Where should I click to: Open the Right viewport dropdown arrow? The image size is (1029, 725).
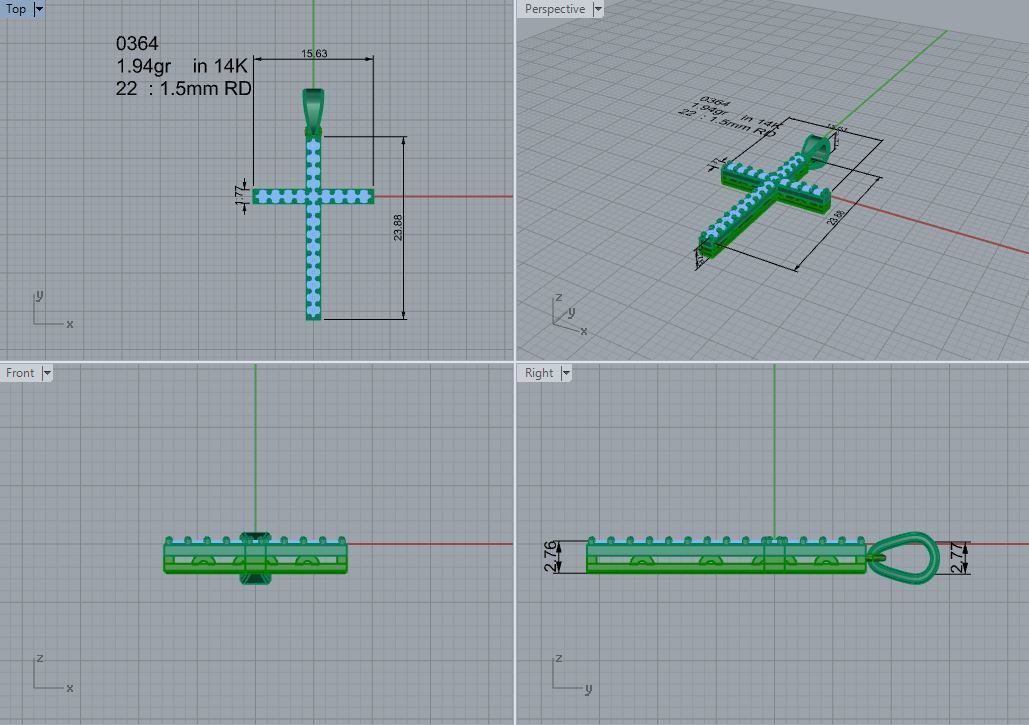point(566,373)
